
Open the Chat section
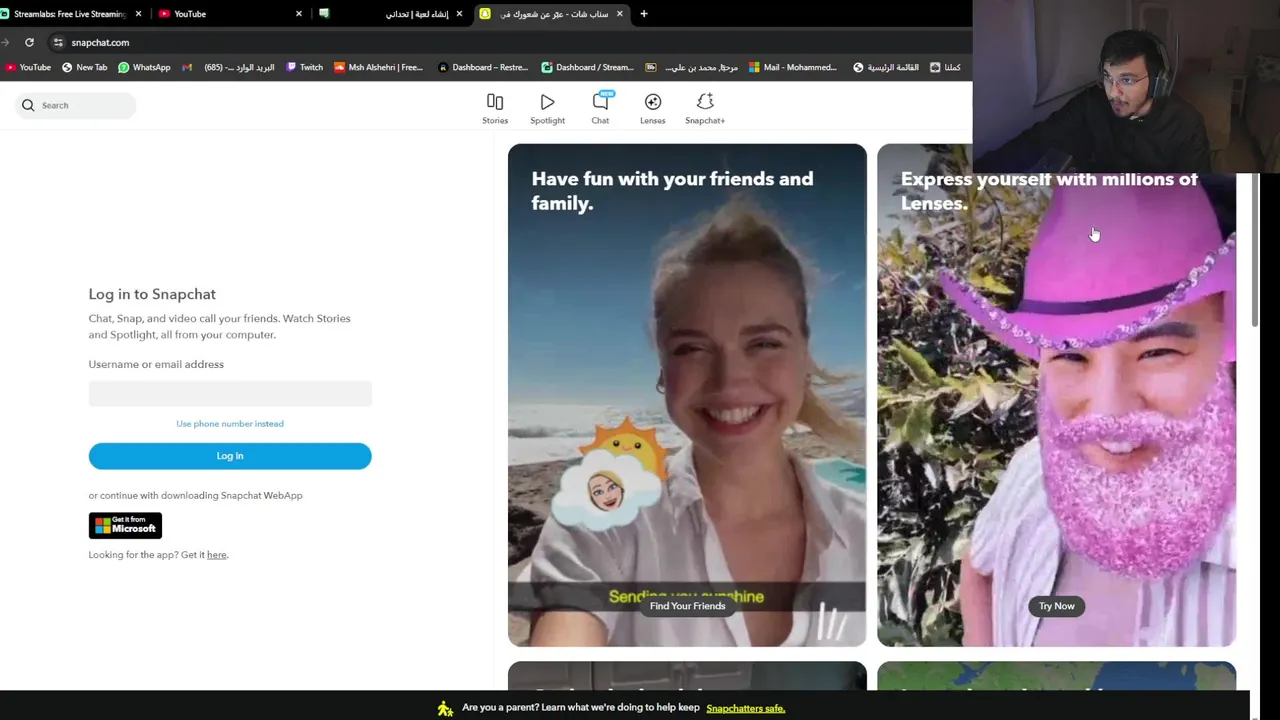click(600, 109)
